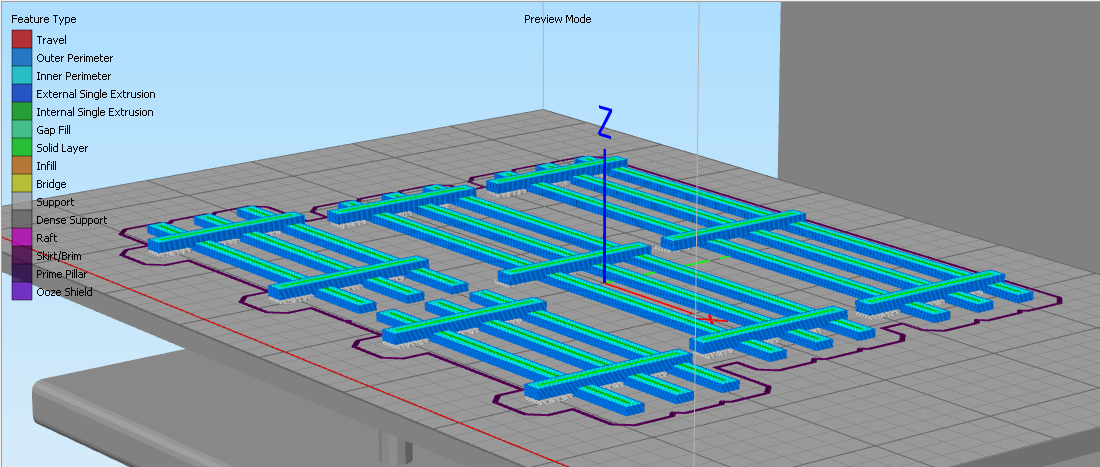
Task: Click the External Single Extrusion swatch
Action: tap(21, 94)
